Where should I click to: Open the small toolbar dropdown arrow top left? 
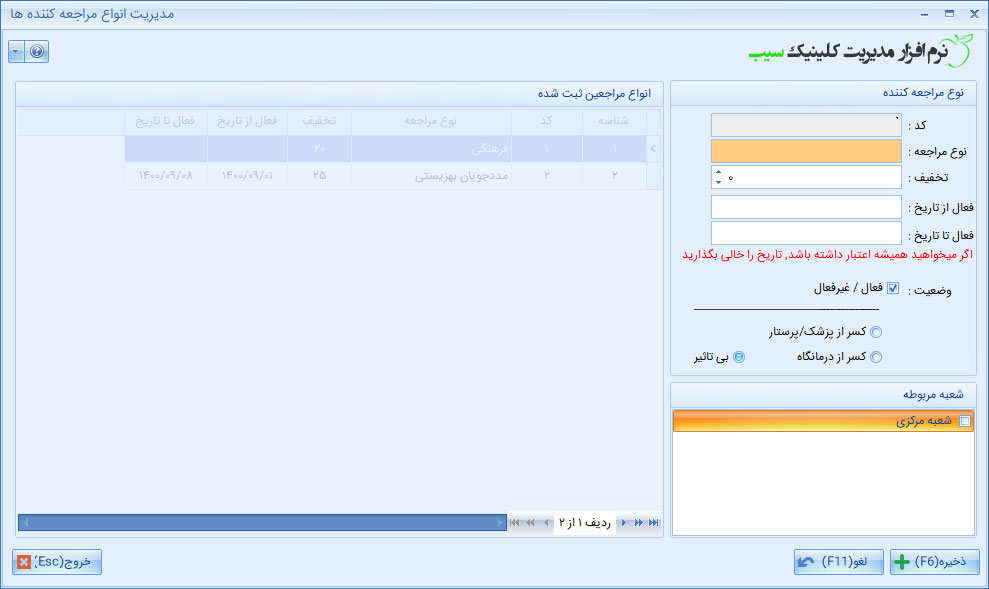tap(16, 51)
